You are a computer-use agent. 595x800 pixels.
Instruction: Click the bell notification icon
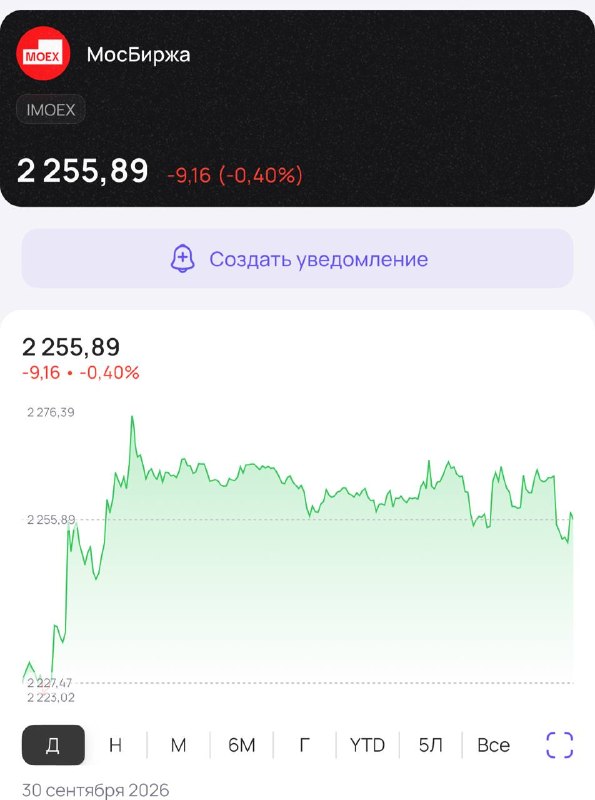point(183,259)
